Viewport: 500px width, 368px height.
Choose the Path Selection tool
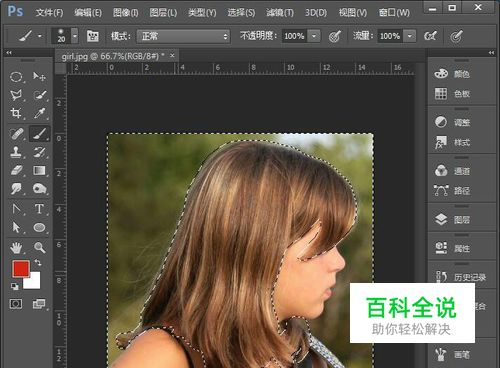click(x=16, y=228)
